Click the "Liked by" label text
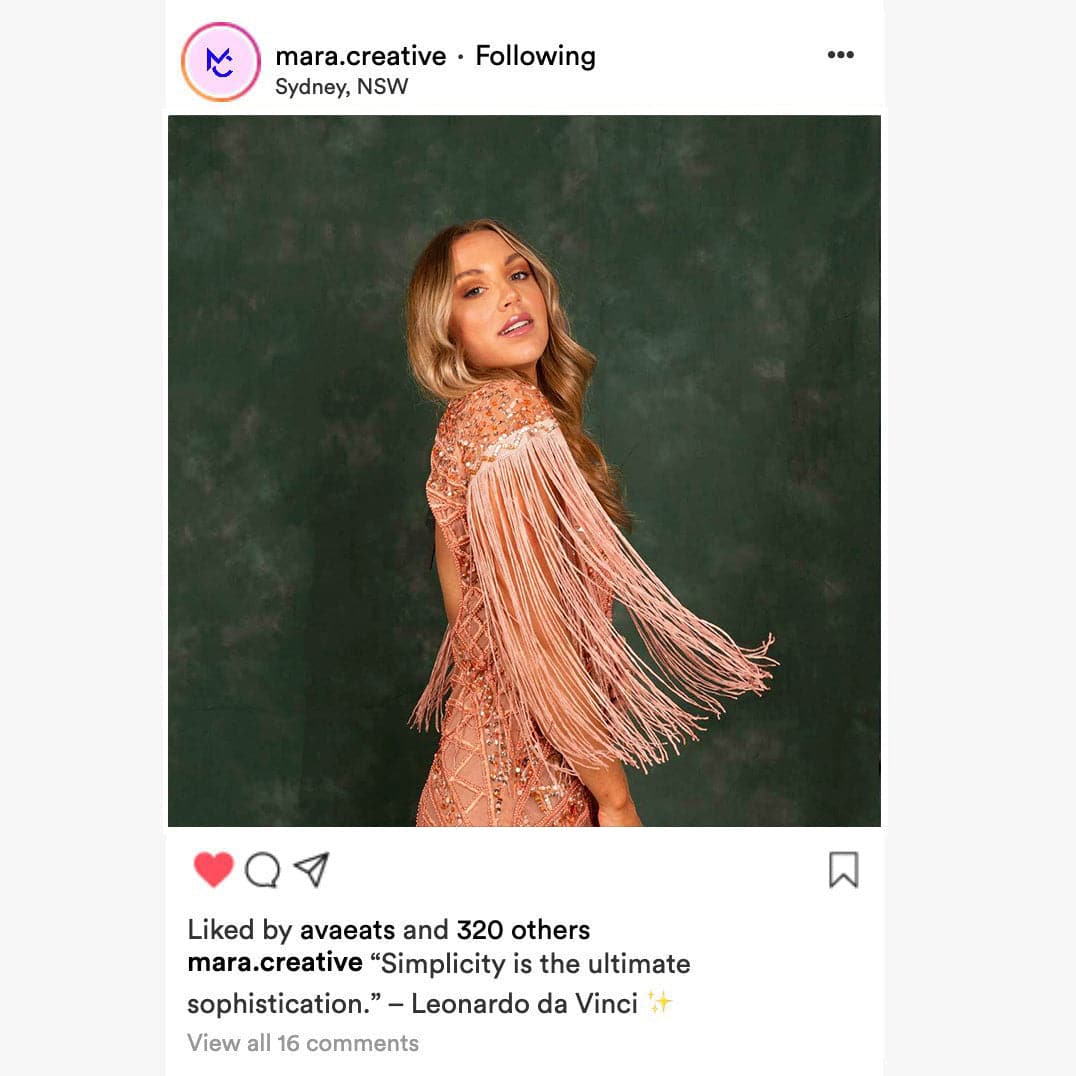 tap(240, 930)
